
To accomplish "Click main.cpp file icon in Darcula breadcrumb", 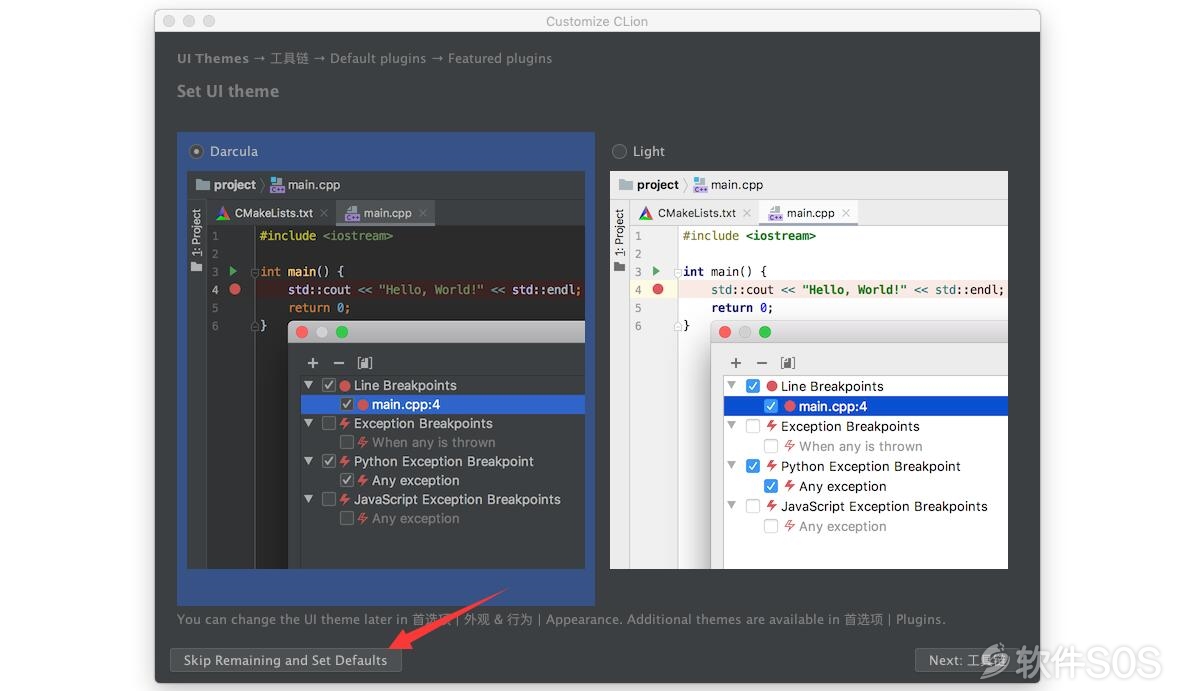I will tap(277, 185).
